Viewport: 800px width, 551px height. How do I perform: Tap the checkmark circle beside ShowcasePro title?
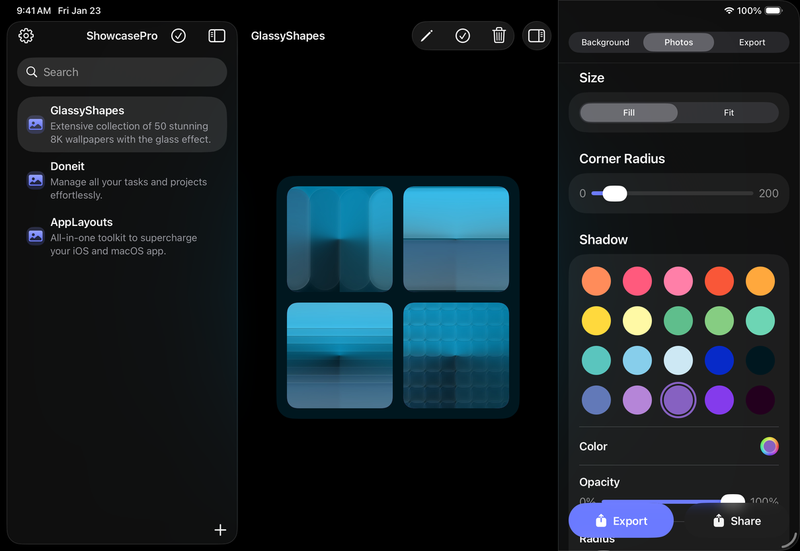[178, 36]
